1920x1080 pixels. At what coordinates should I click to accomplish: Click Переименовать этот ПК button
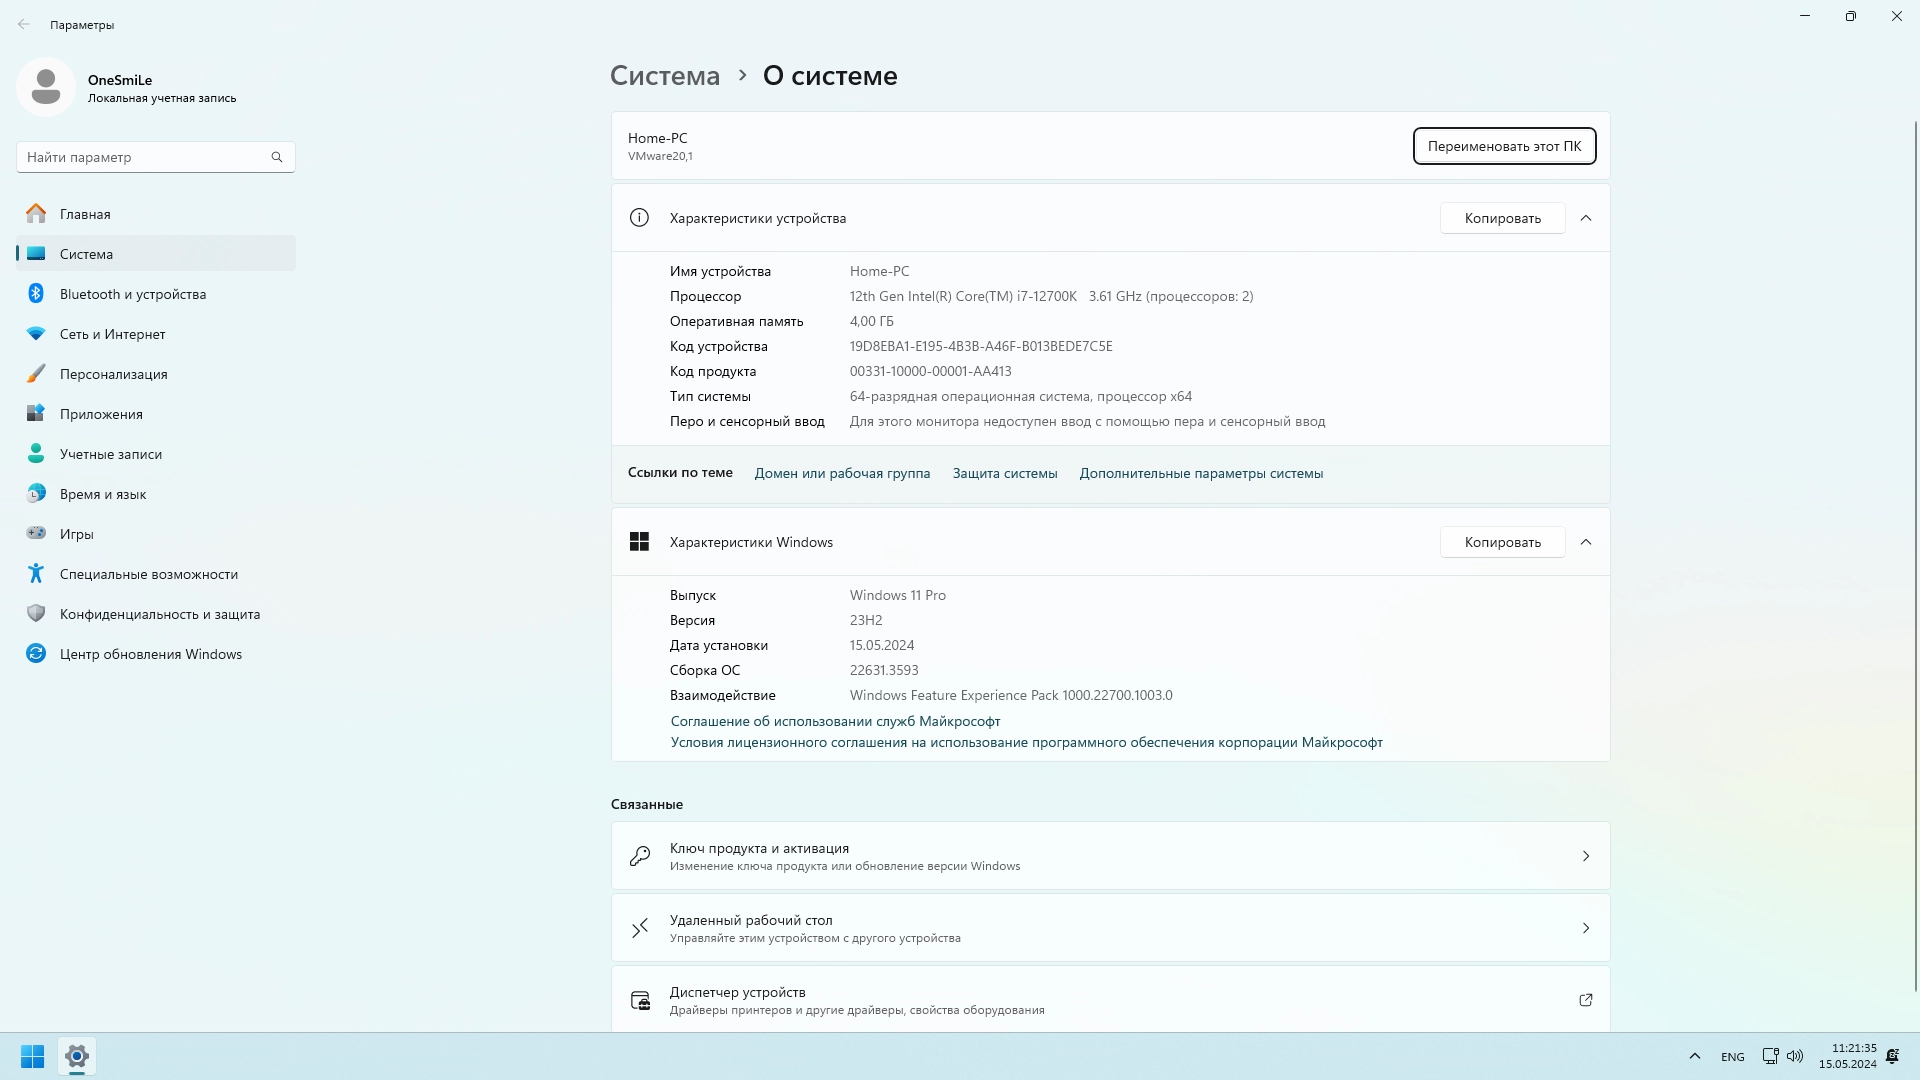[x=1504, y=146]
